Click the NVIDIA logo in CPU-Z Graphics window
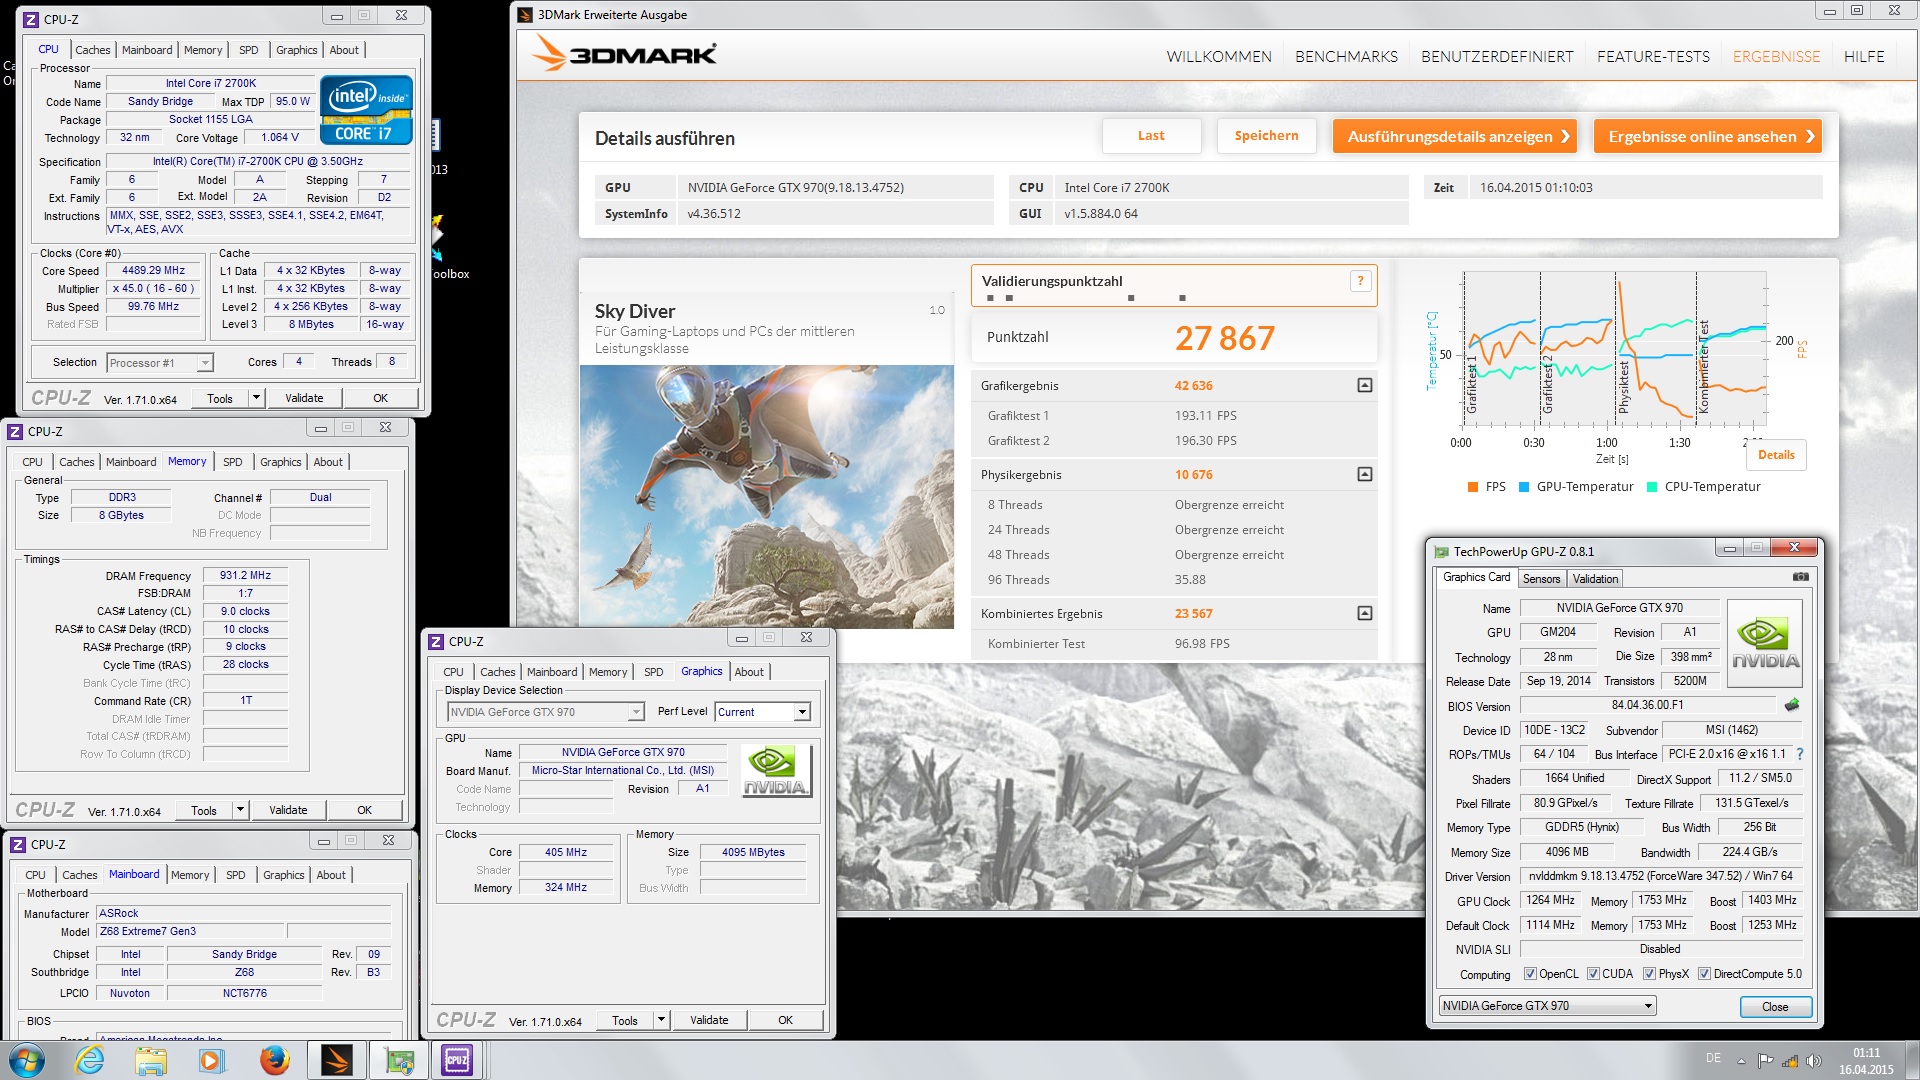 tap(776, 770)
